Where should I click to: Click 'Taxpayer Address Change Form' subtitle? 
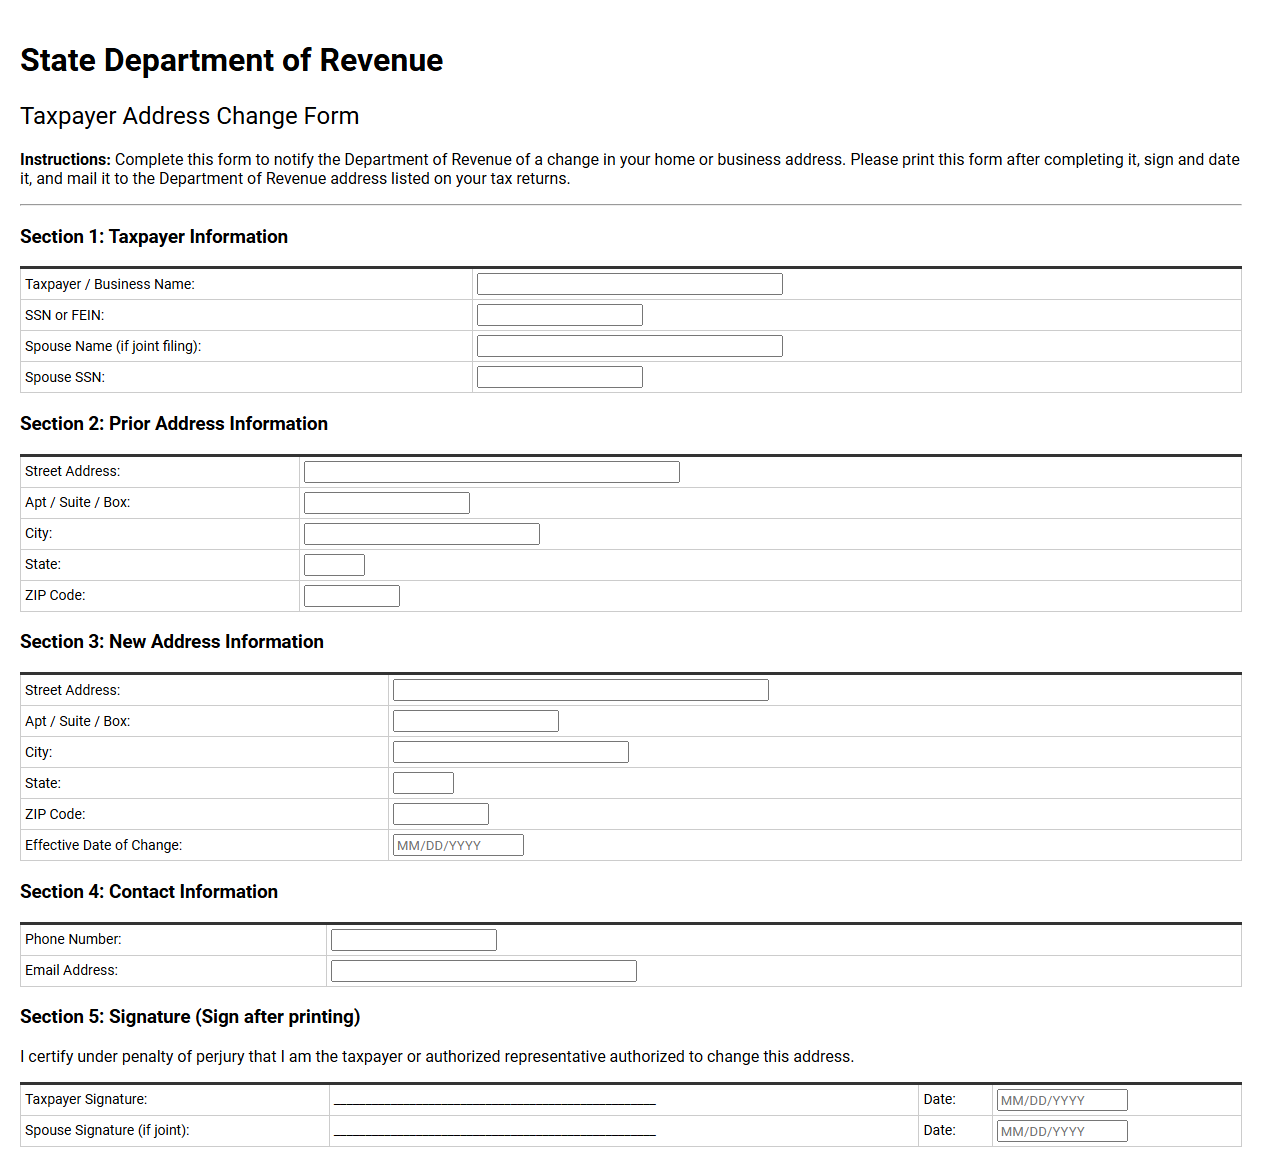[x=190, y=116]
